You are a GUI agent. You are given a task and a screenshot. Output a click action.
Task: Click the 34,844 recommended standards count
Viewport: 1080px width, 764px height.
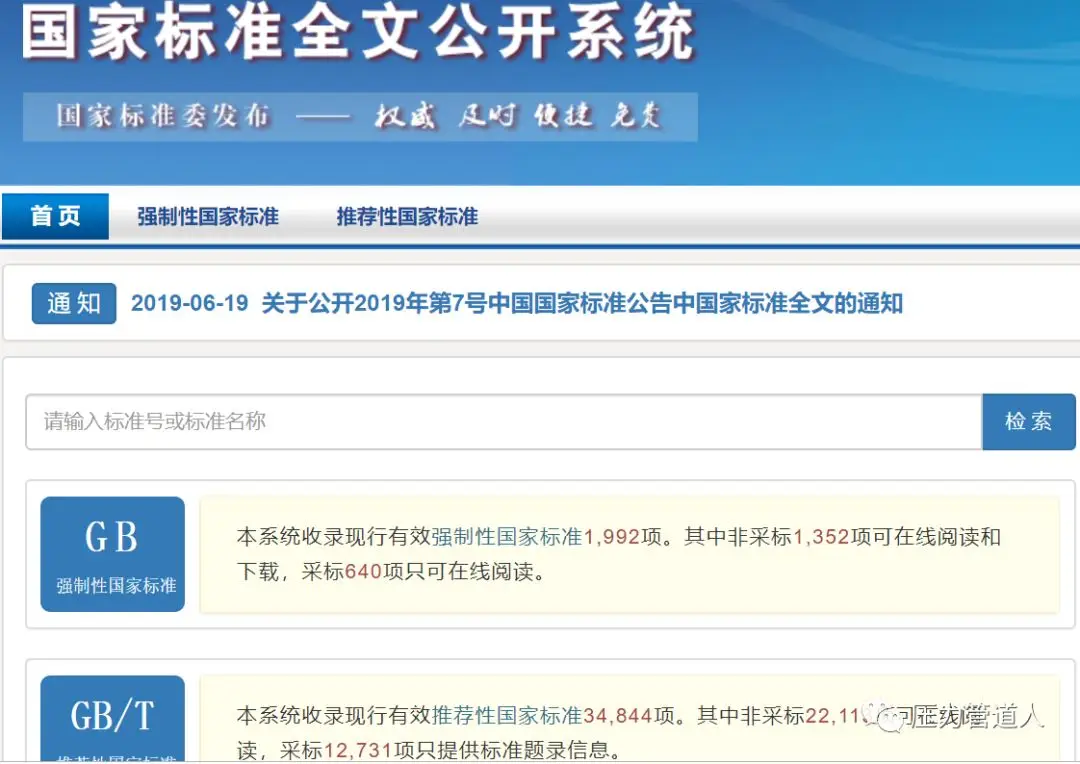(618, 716)
